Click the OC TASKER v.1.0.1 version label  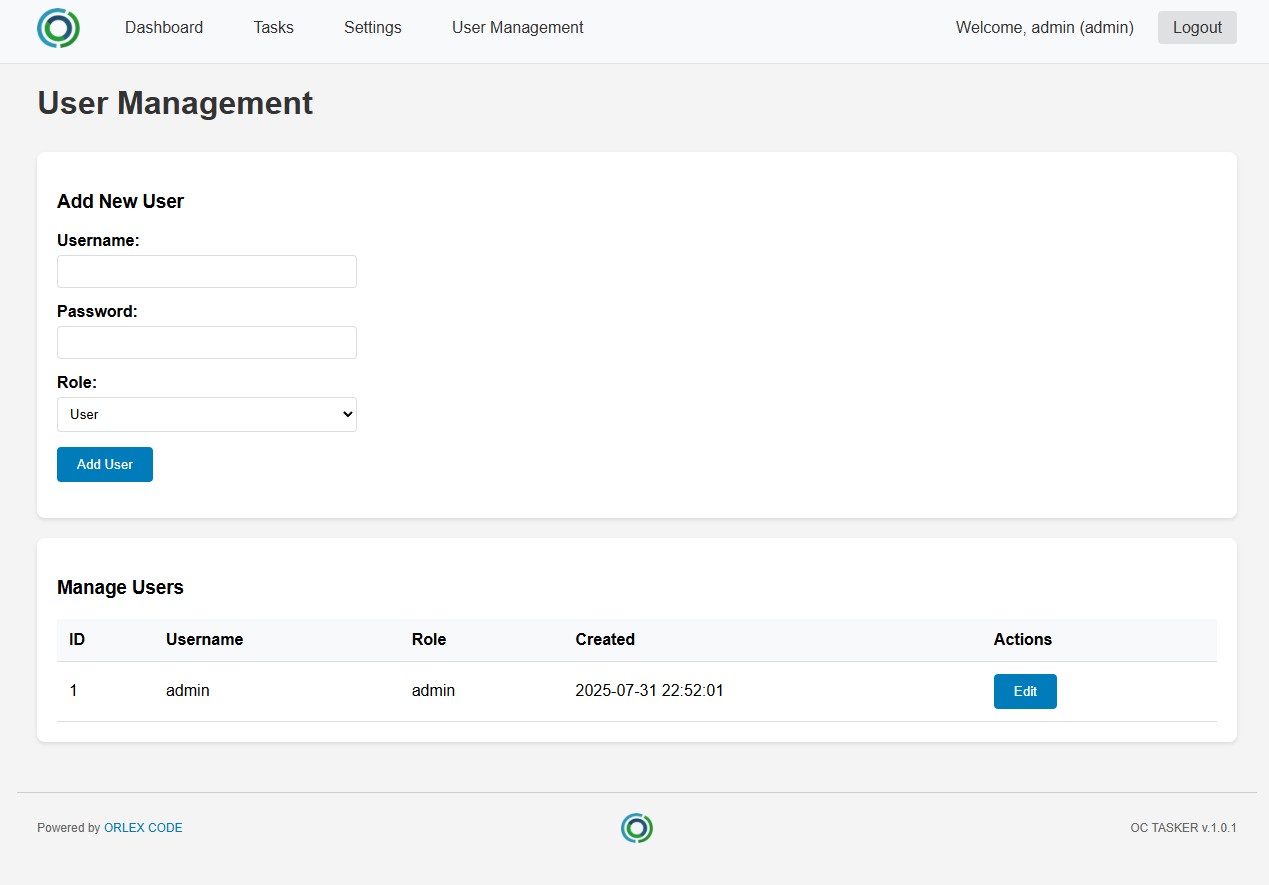1183,828
